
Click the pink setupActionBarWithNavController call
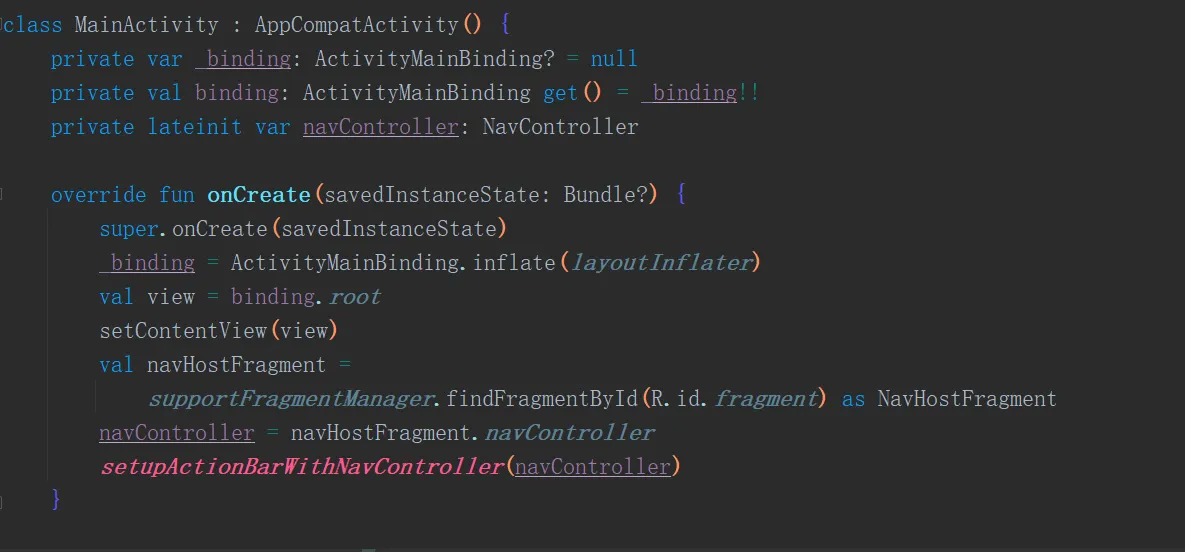click(x=302, y=467)
